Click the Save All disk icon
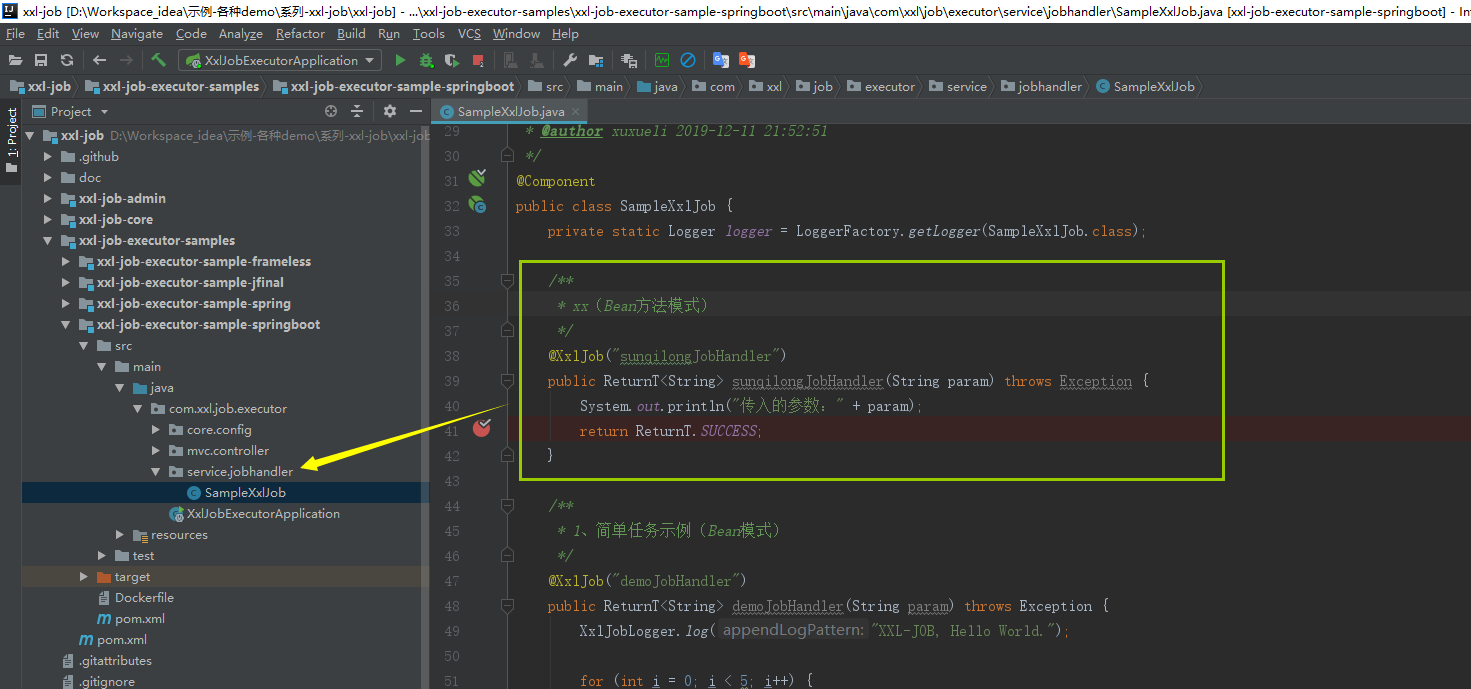The height and width of the screenshot is (689, 1471). (x=41, y=60)
